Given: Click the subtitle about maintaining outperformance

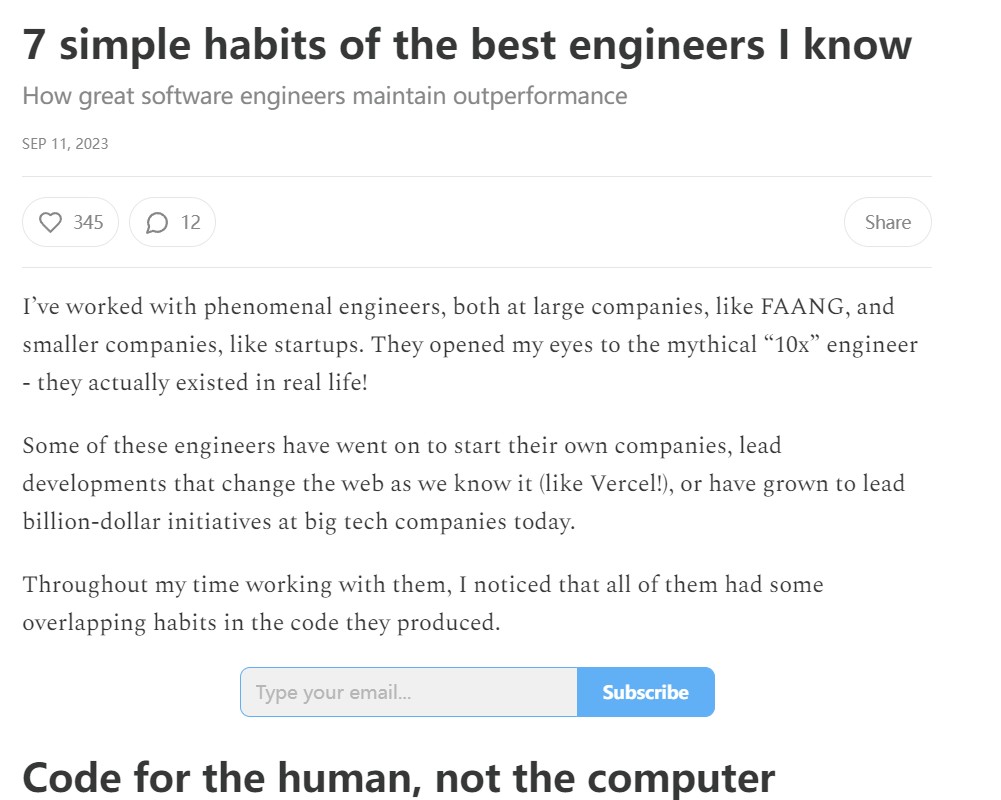Looking at the screenshot, I should pyautogui.click(x=324, y=96).
